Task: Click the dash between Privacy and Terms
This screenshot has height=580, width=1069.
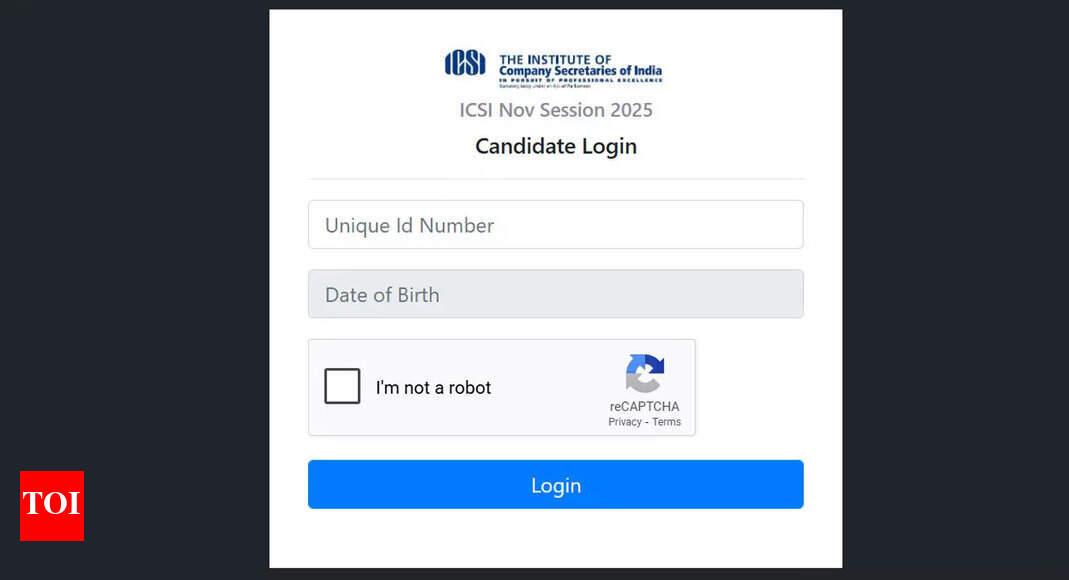Action: pyautogui.click(x=646, y=421)
